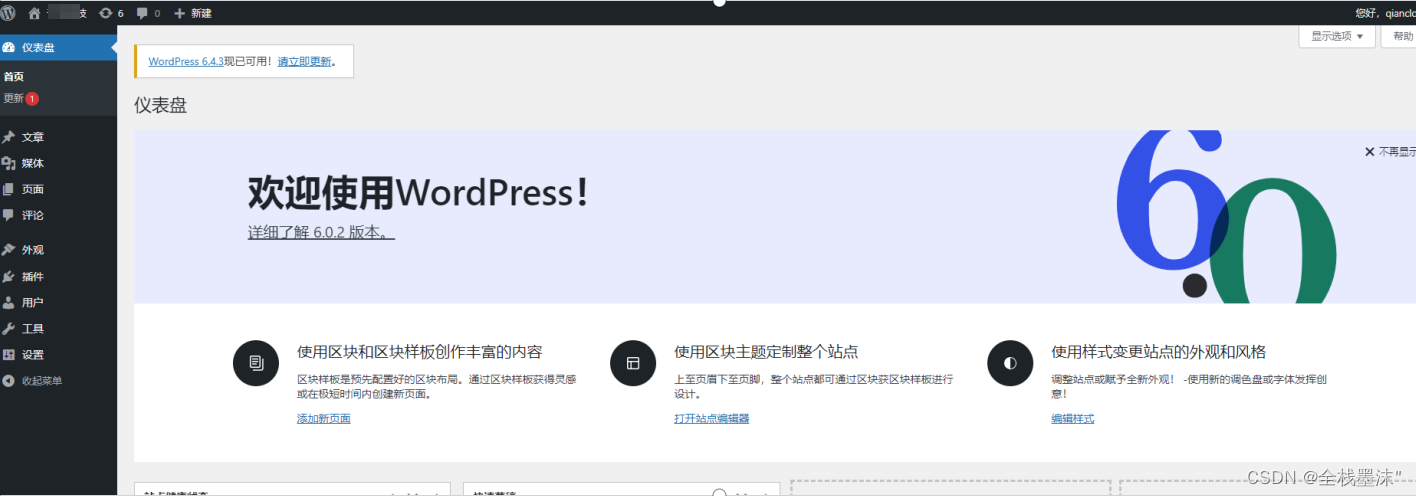Click the heading 使用区块和区块样板创作丰富的内容
This screenshot has width=1416, height=496.
[x=420, y=351]
